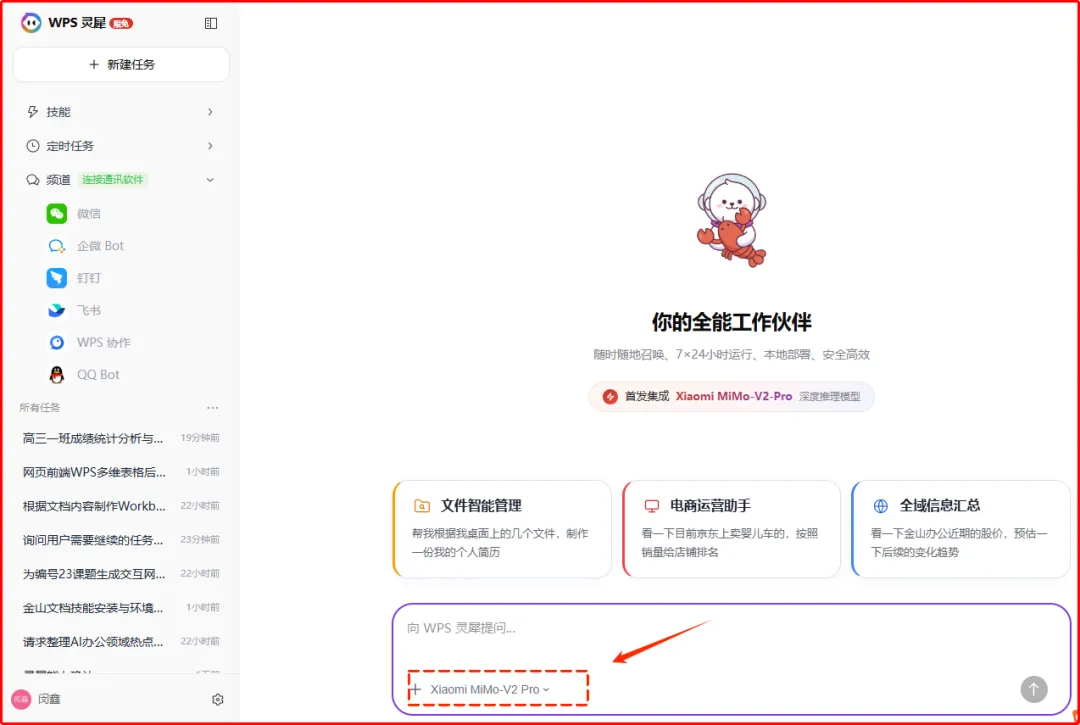Click the chat bubble 频道 icon
Image resolution: width=1080 pixels, height=725 pixels.
(32, 180)
